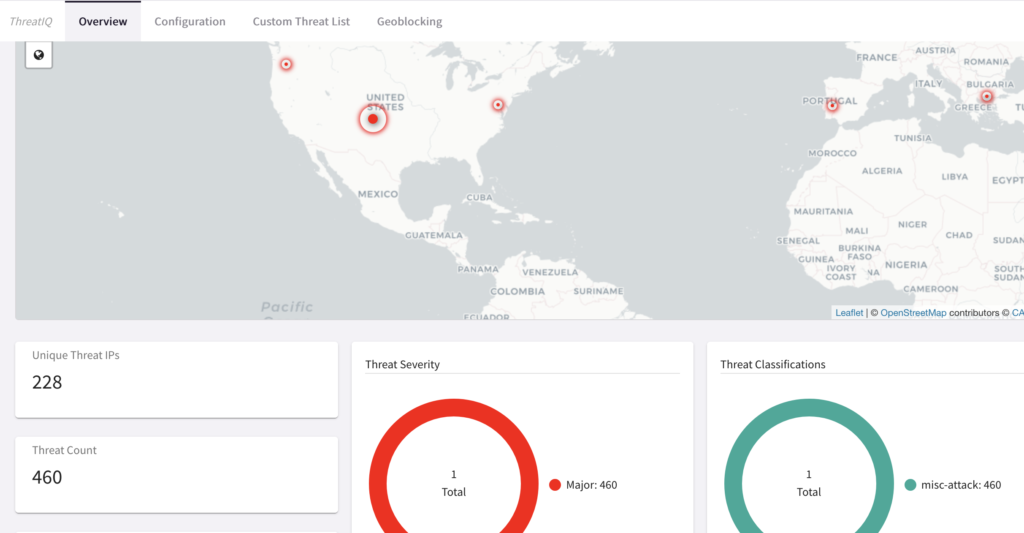The height and width of the screenshot is (533, 1024).
Task: Click the Unique Threat IPs card
Action: (176, 380)
